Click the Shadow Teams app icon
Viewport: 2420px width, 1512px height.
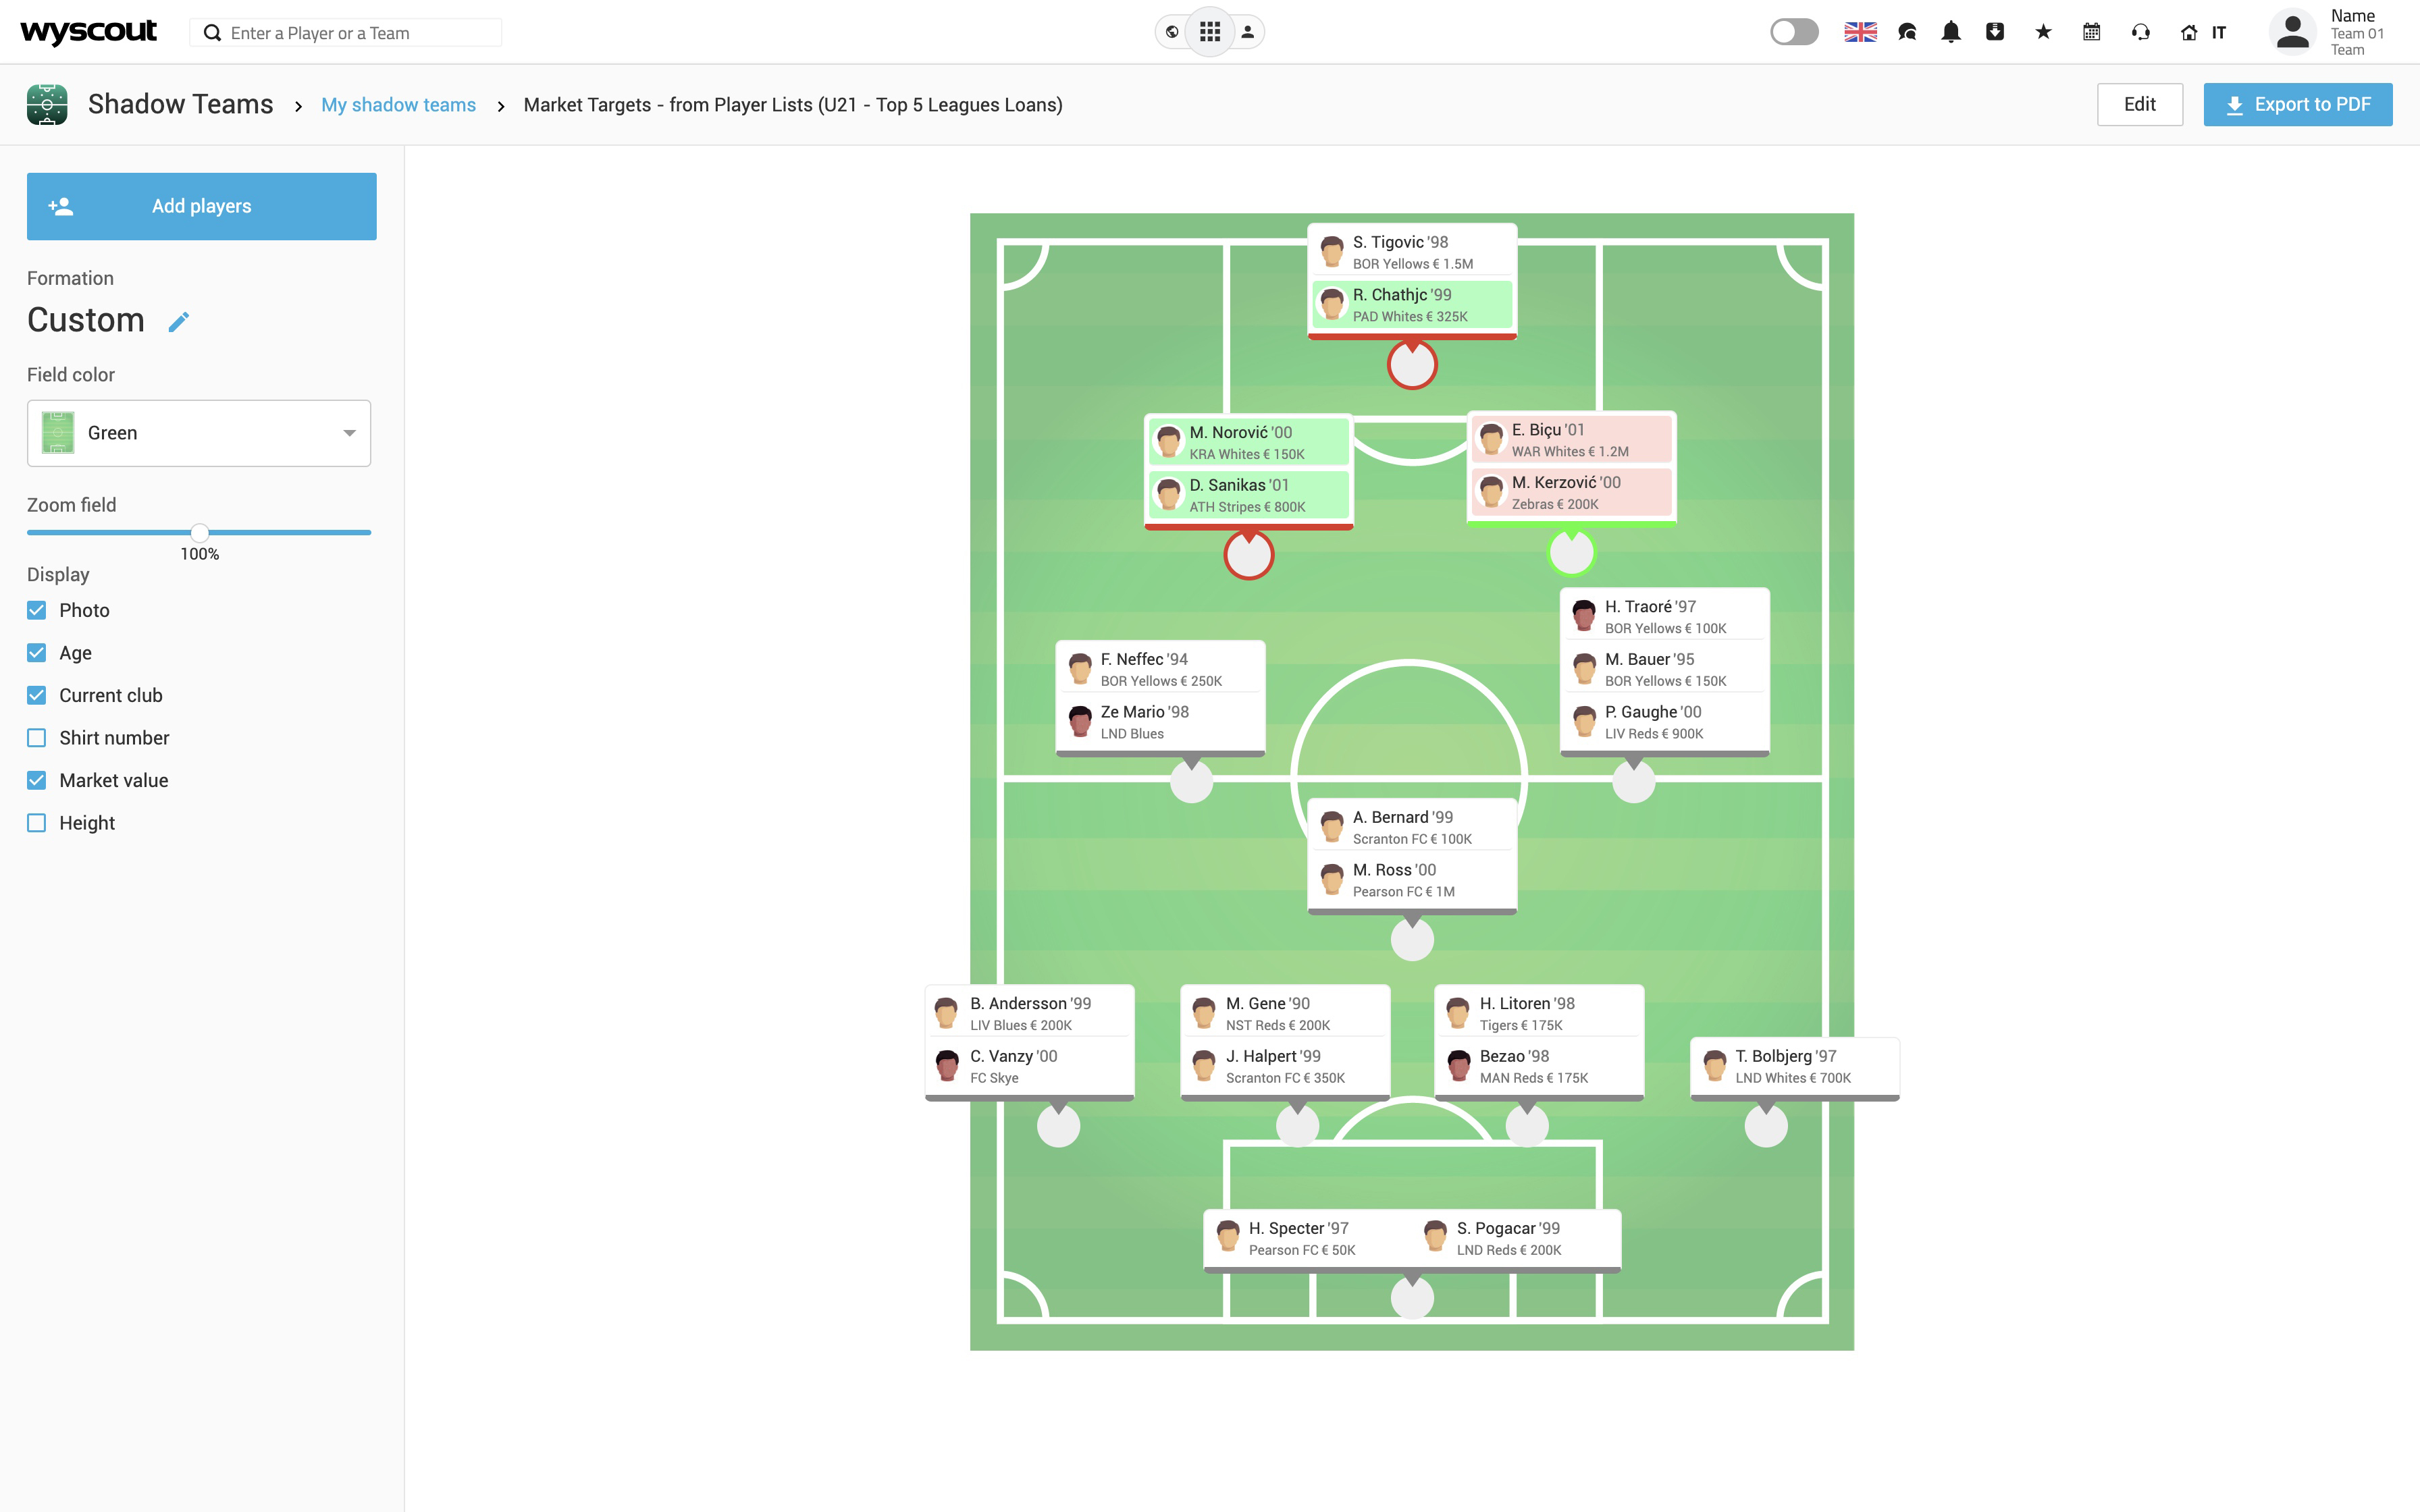(x=47, y=105)
